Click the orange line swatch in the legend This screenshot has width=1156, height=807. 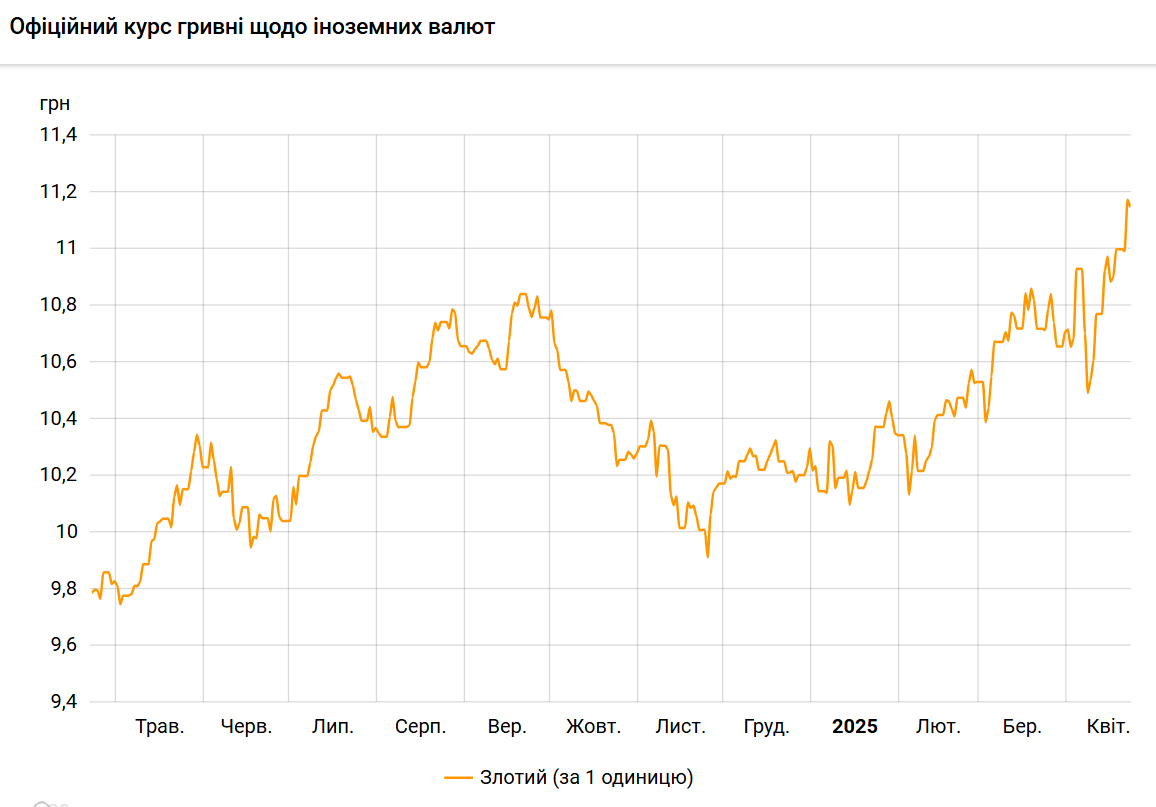click(x=458, y=777)
